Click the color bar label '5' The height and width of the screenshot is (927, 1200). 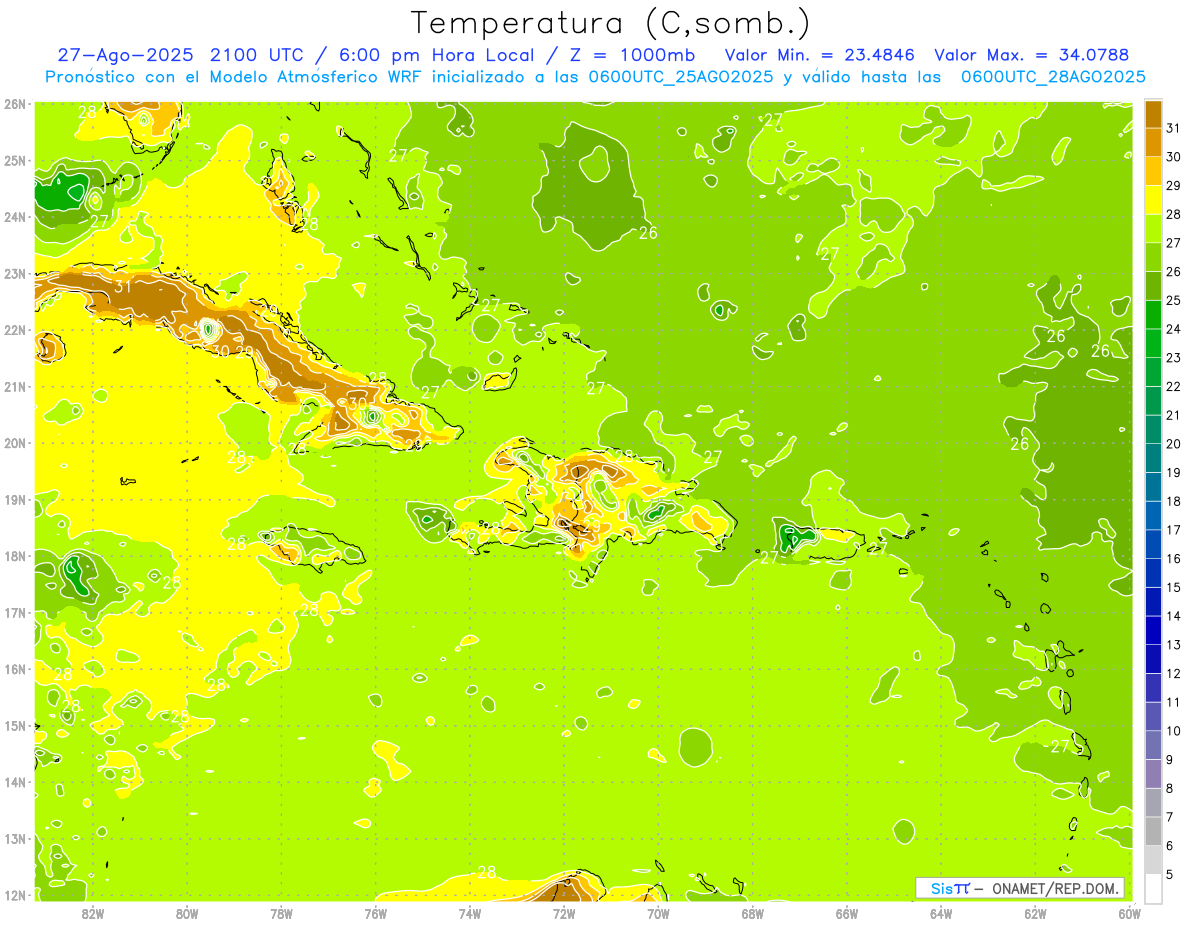(1170, 875)
